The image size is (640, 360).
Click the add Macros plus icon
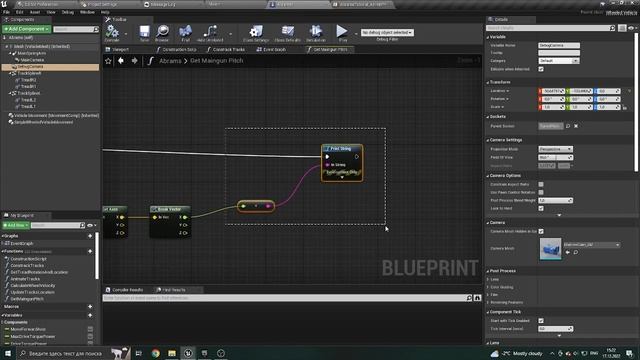[x=90, y=307]
